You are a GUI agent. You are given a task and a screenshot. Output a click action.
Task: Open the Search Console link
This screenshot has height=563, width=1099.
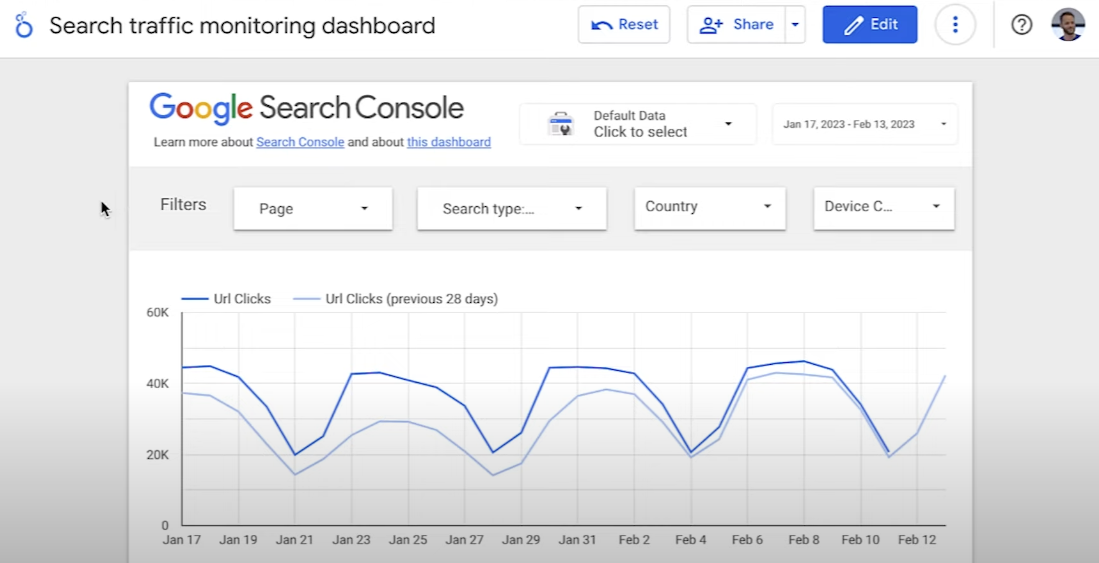(300, 142)
